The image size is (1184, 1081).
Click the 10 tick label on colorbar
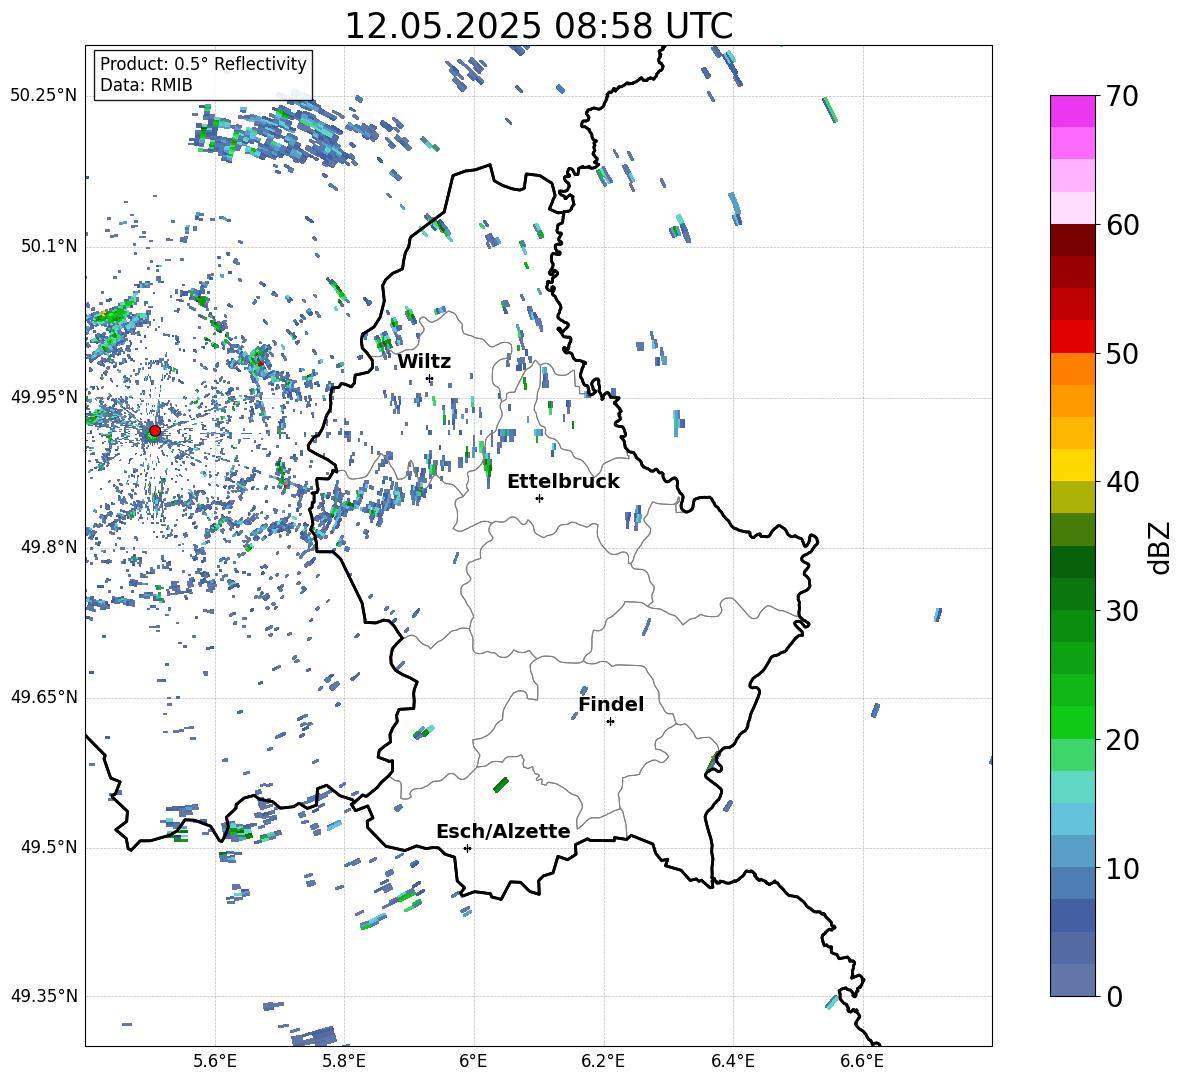1122,869
